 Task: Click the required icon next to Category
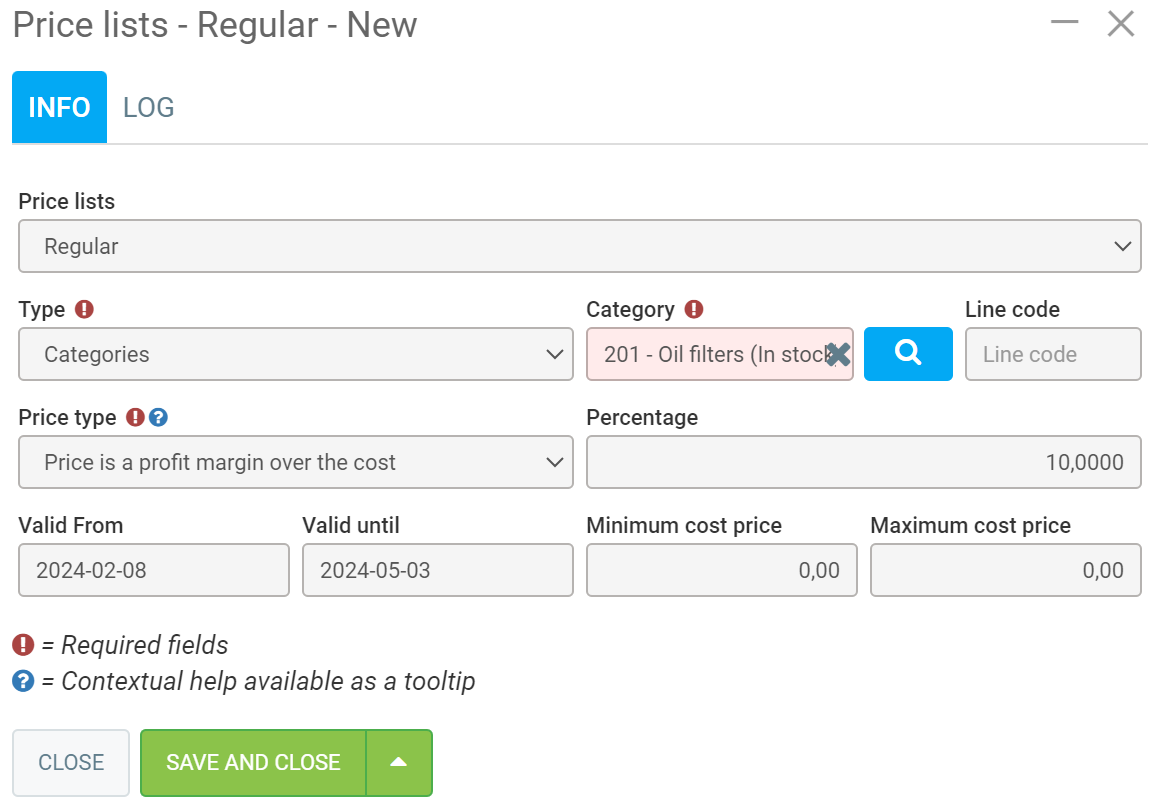[694, 310]
